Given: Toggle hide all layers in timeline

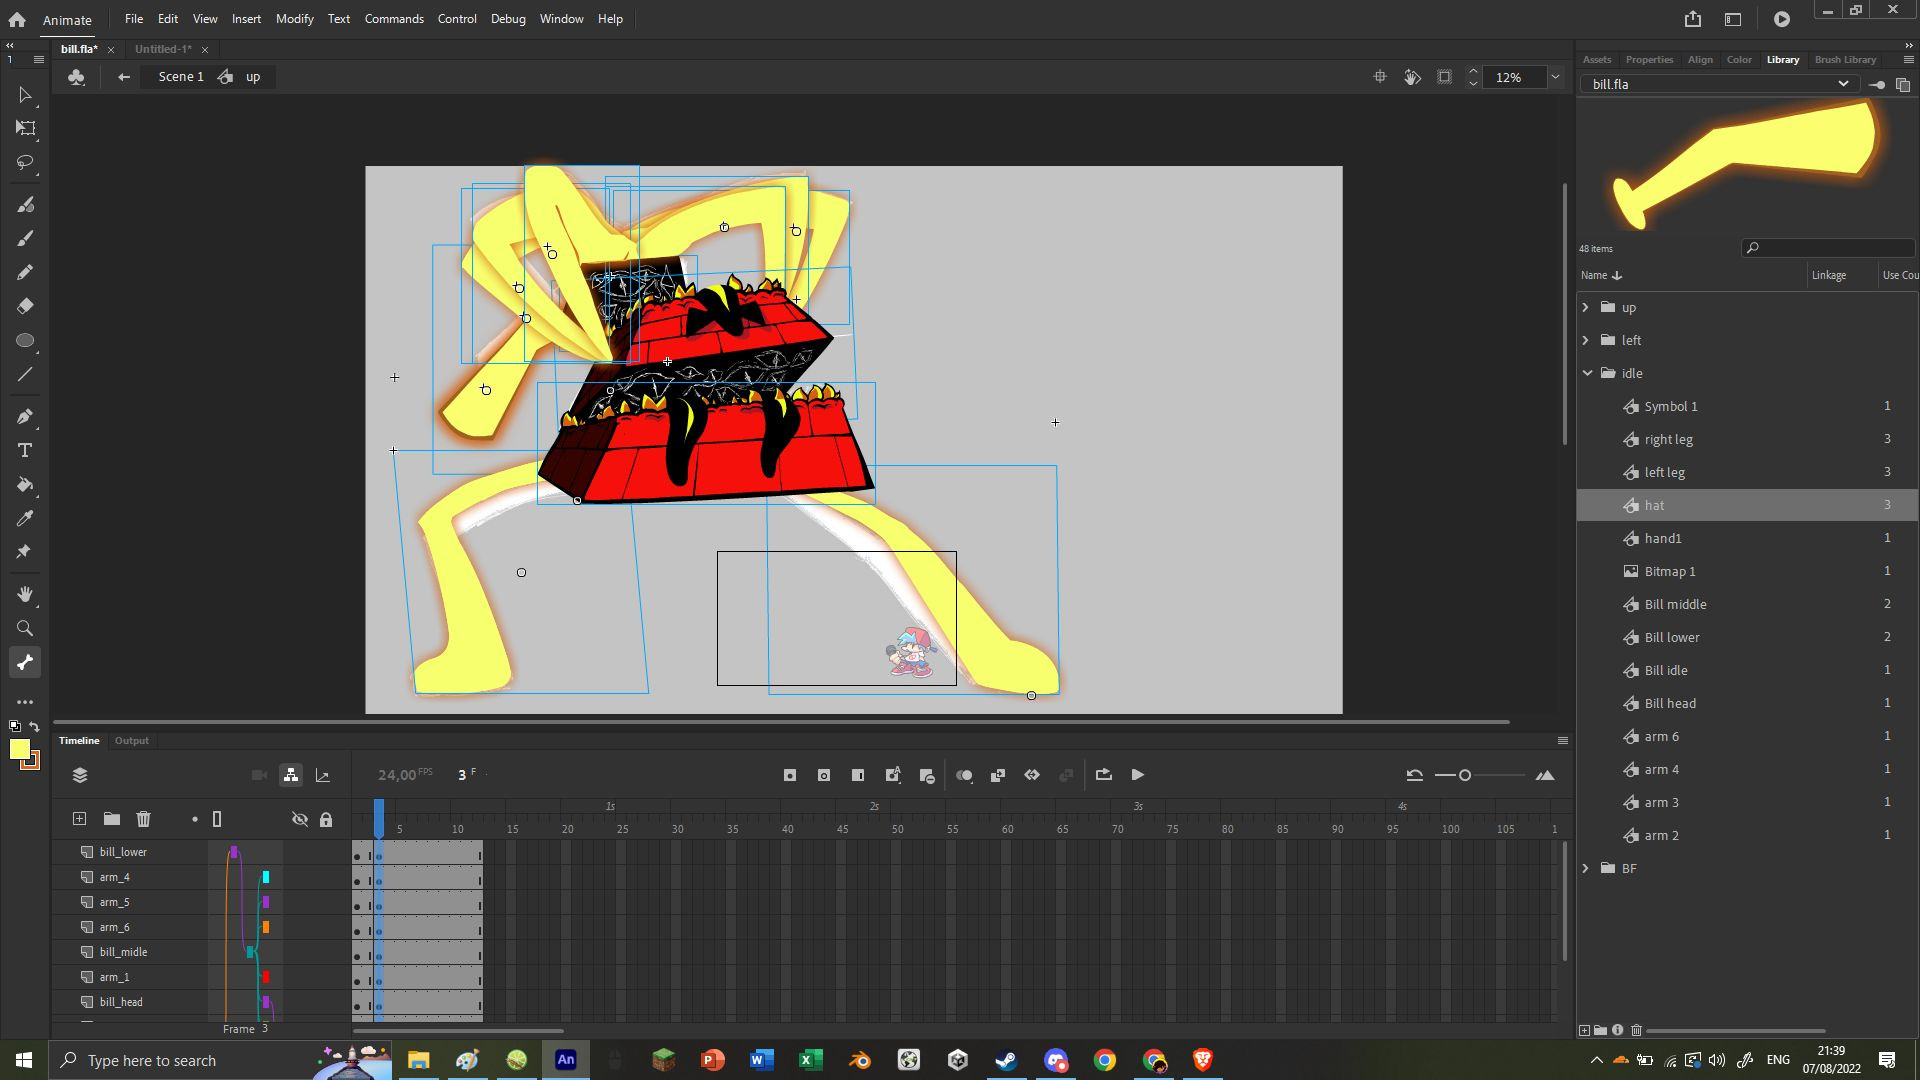Looking at the screenshot, I should (x=300, y=818).
